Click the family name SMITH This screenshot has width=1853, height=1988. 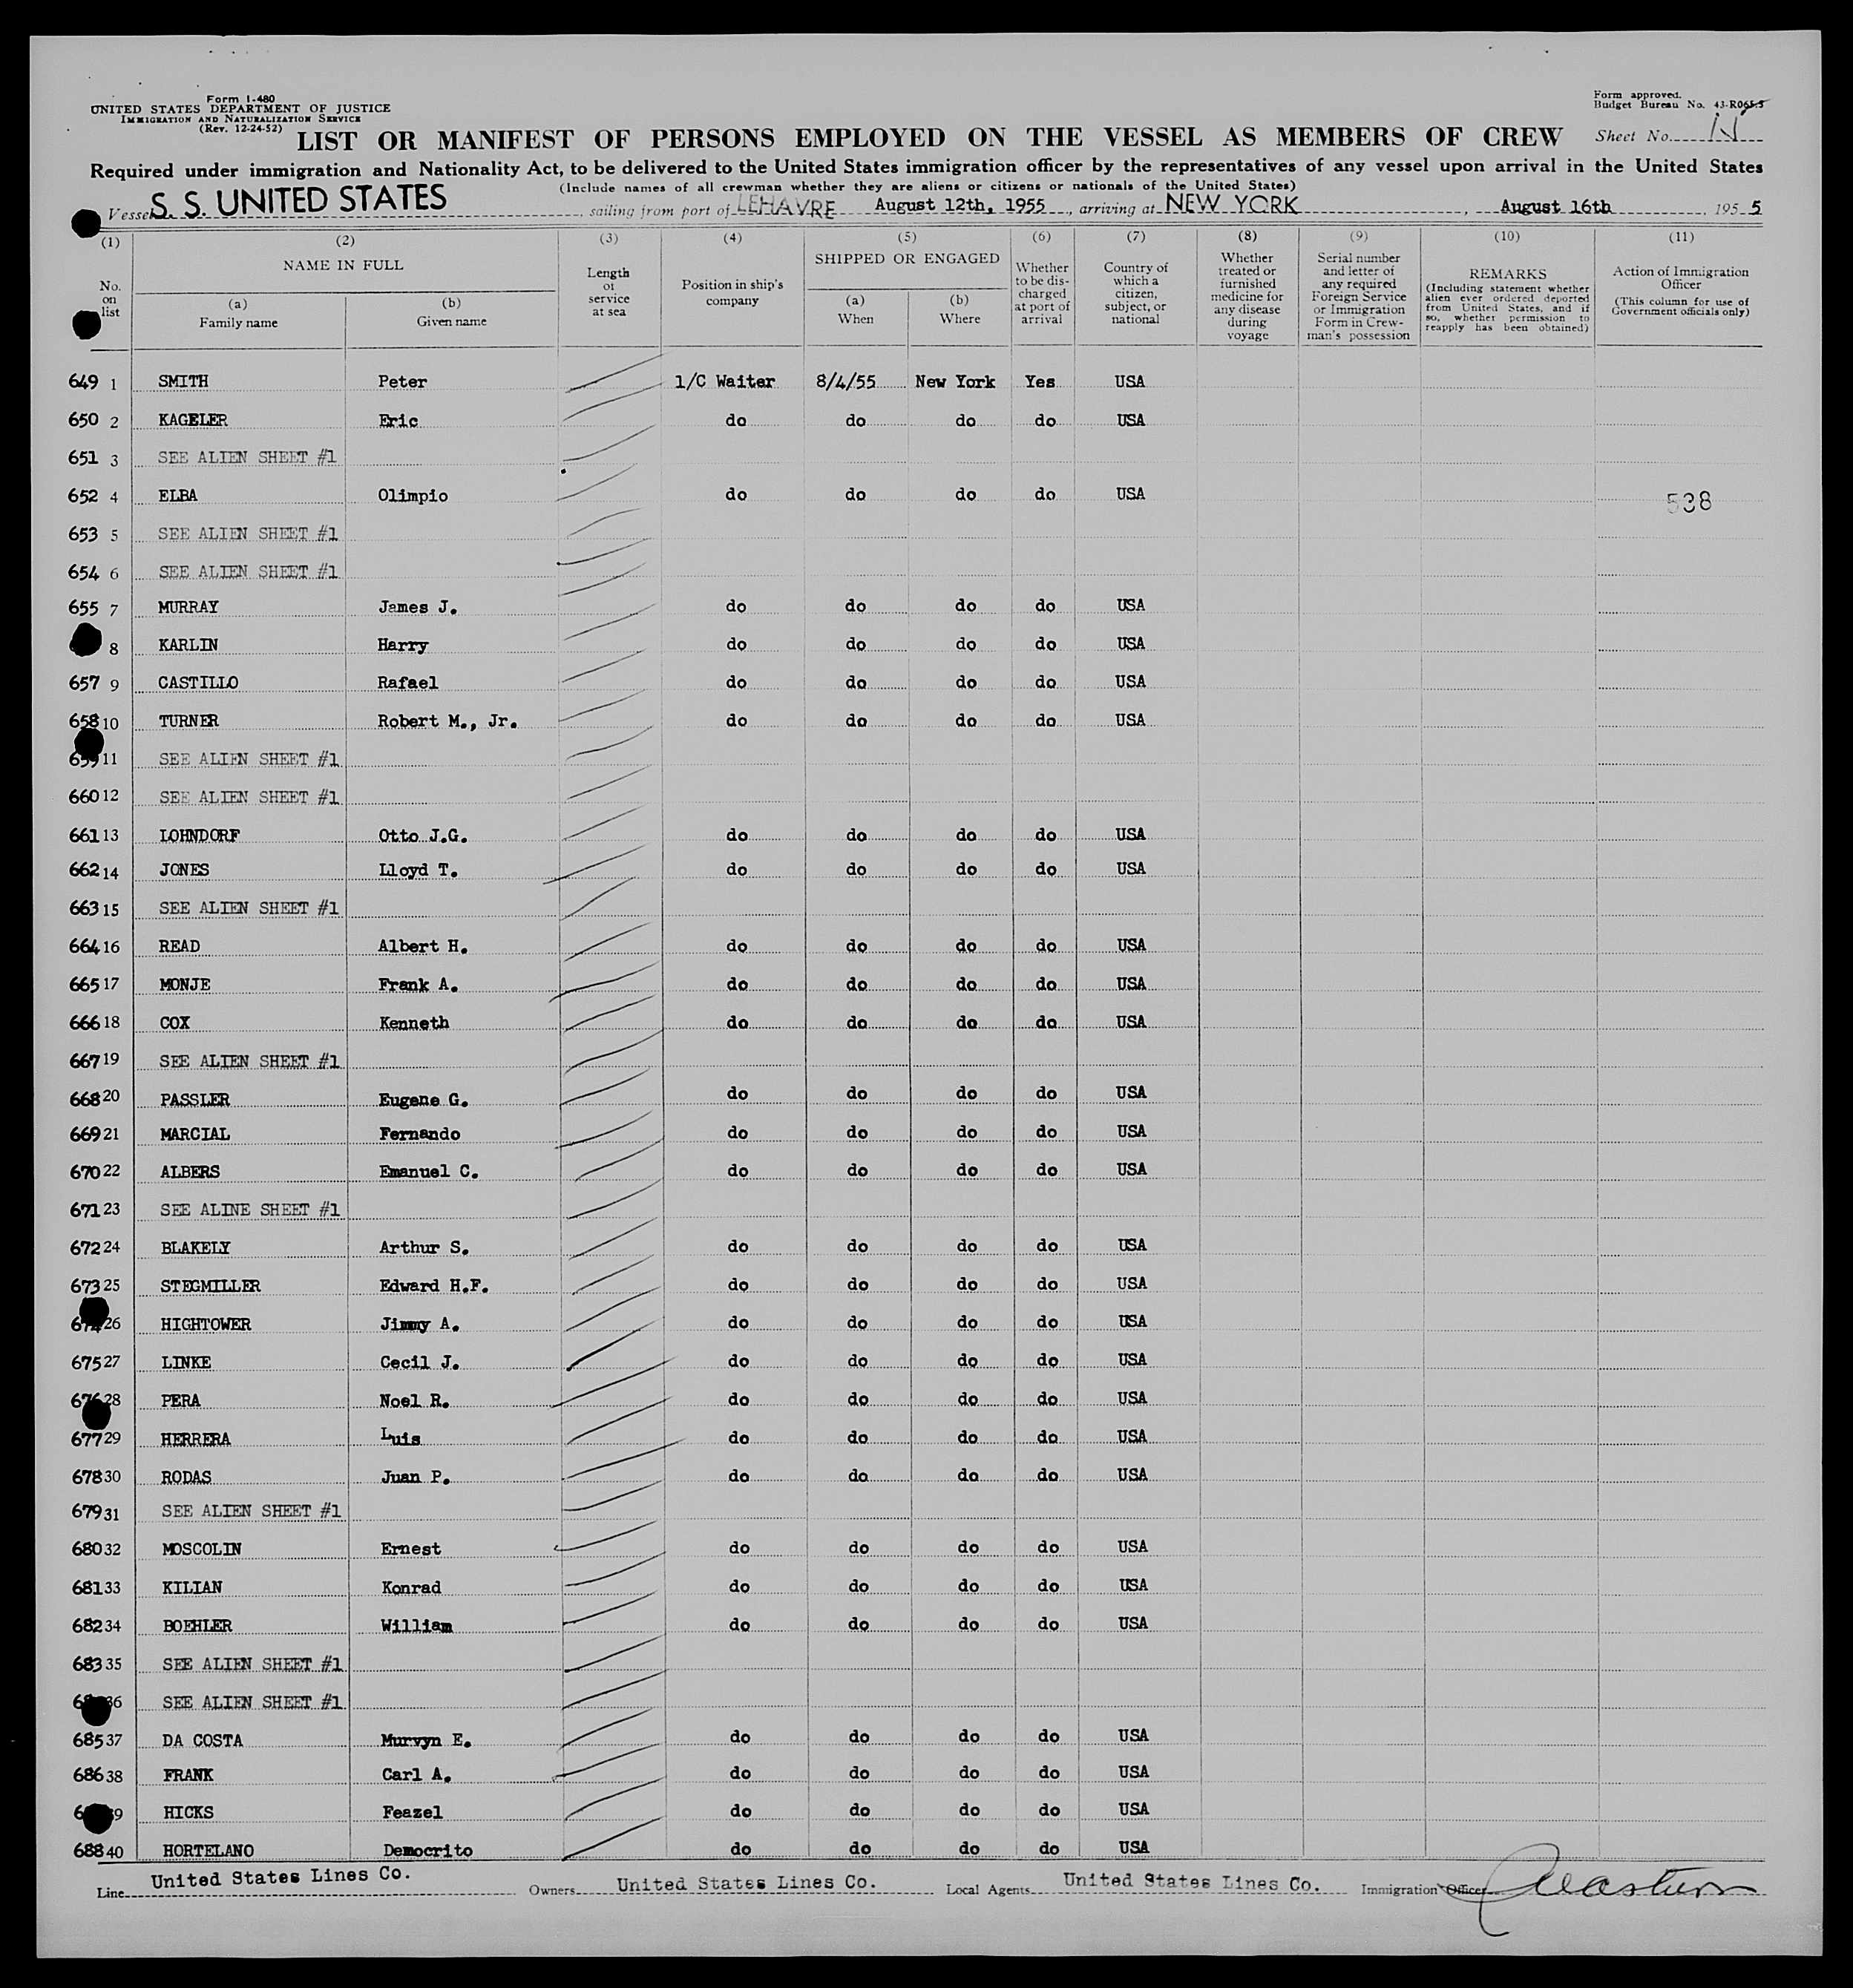(183, 381)
